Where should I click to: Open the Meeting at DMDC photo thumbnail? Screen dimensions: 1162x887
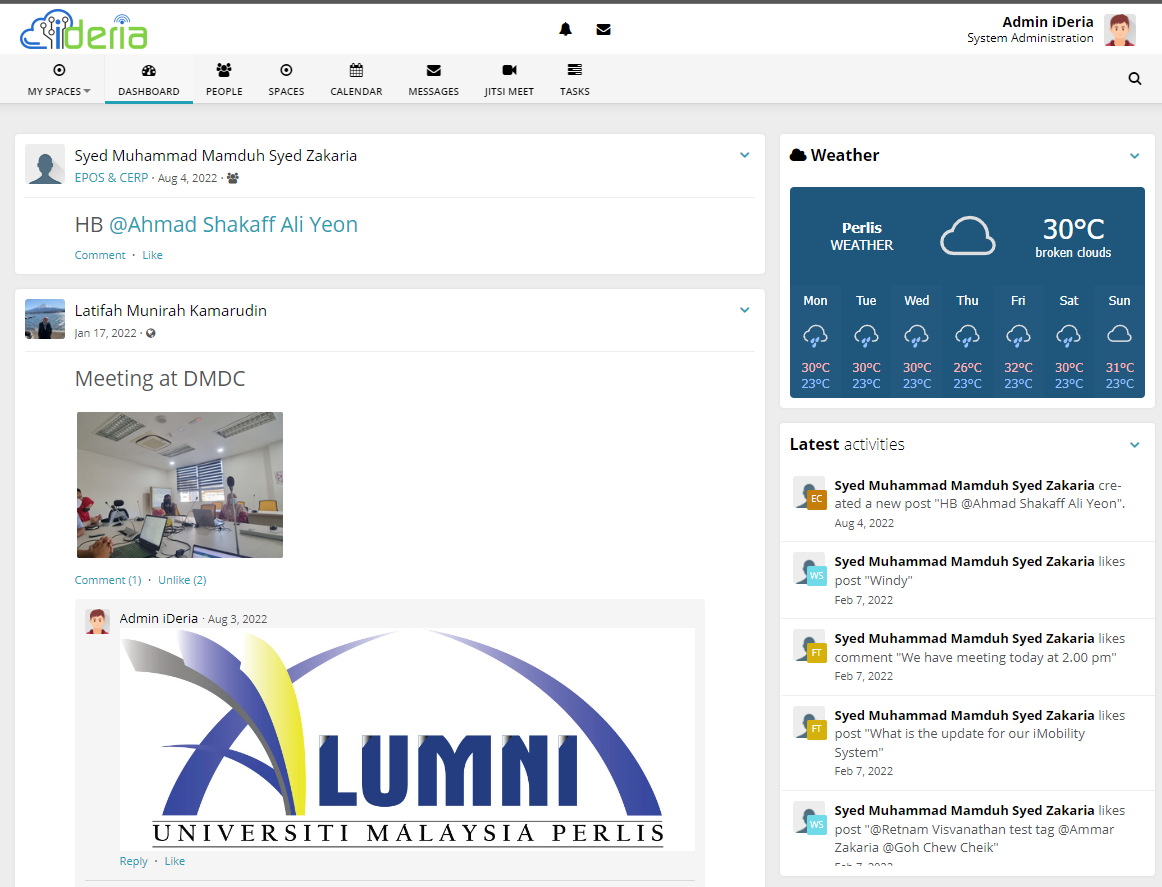coord(180,485)
